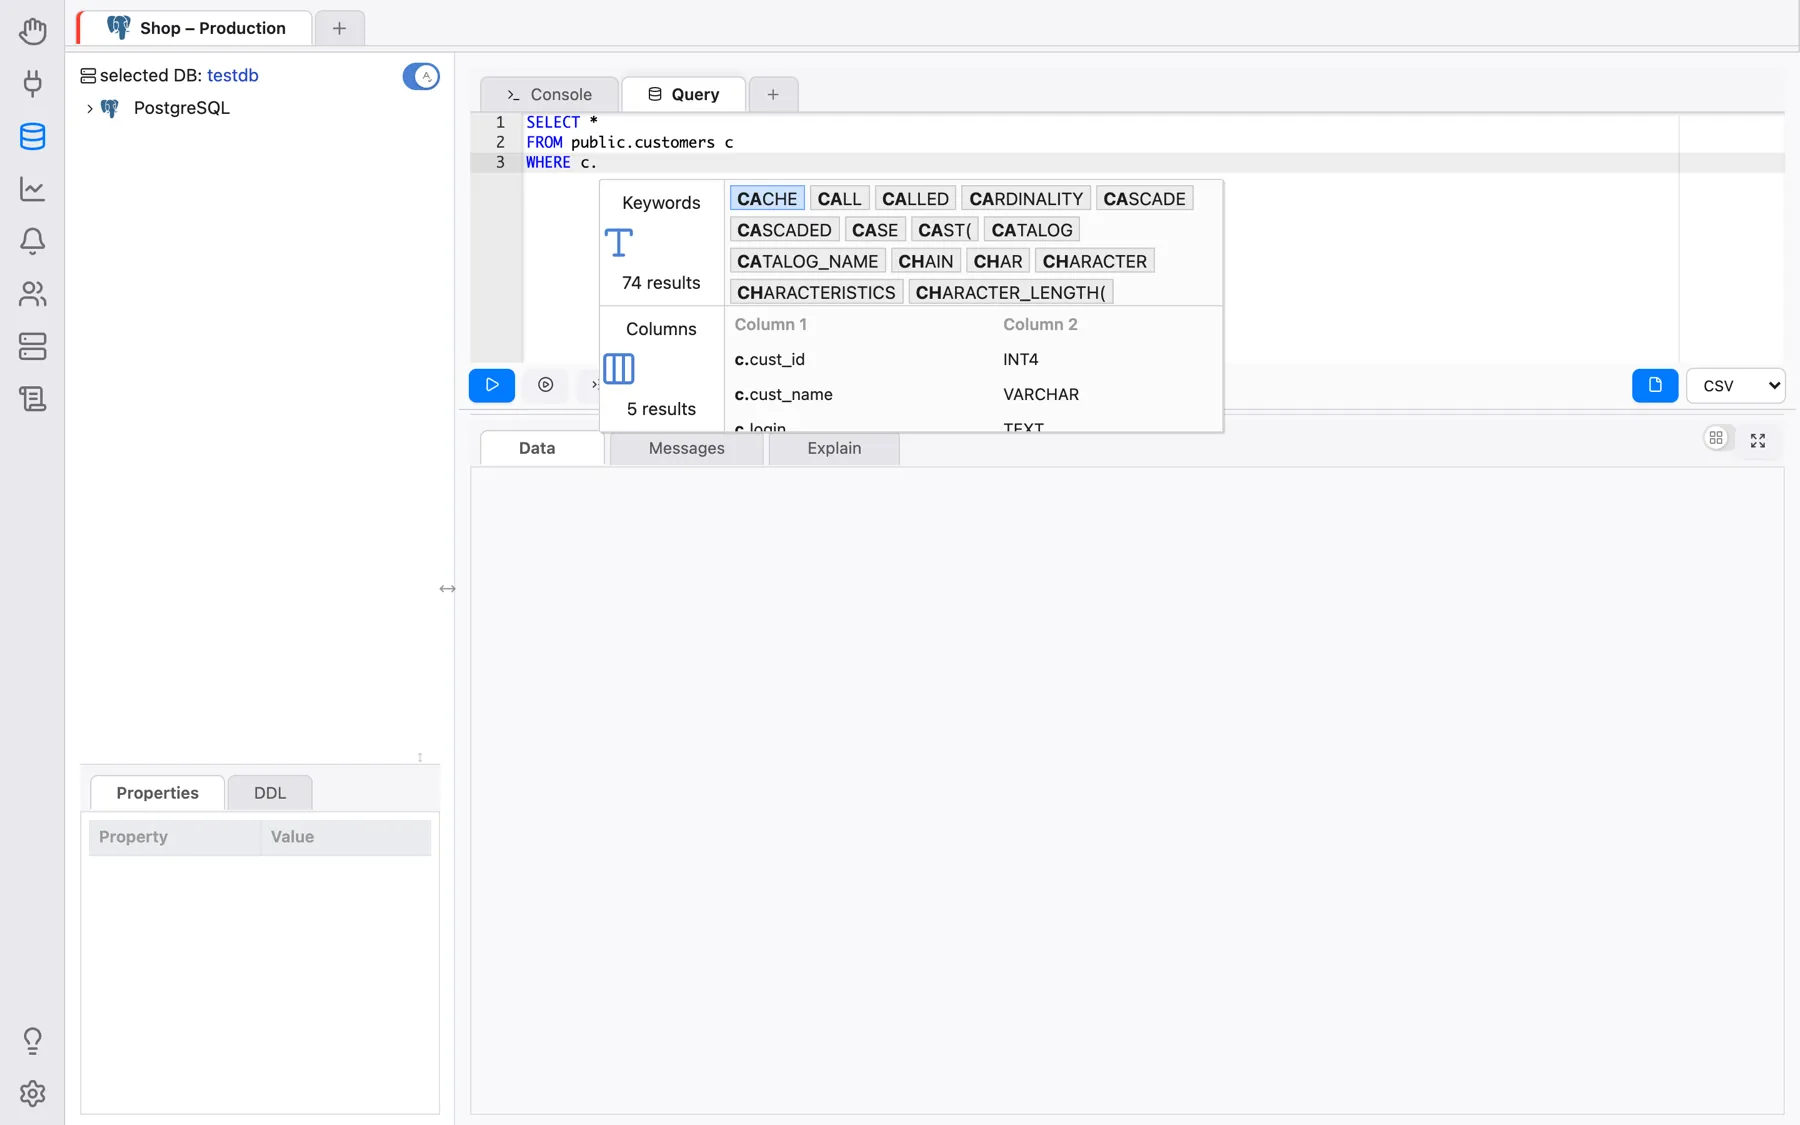The height and width of the screenshot is (1125, 1800).
Task: Add a new query tab with plus
Action: (x=773, y=94)
